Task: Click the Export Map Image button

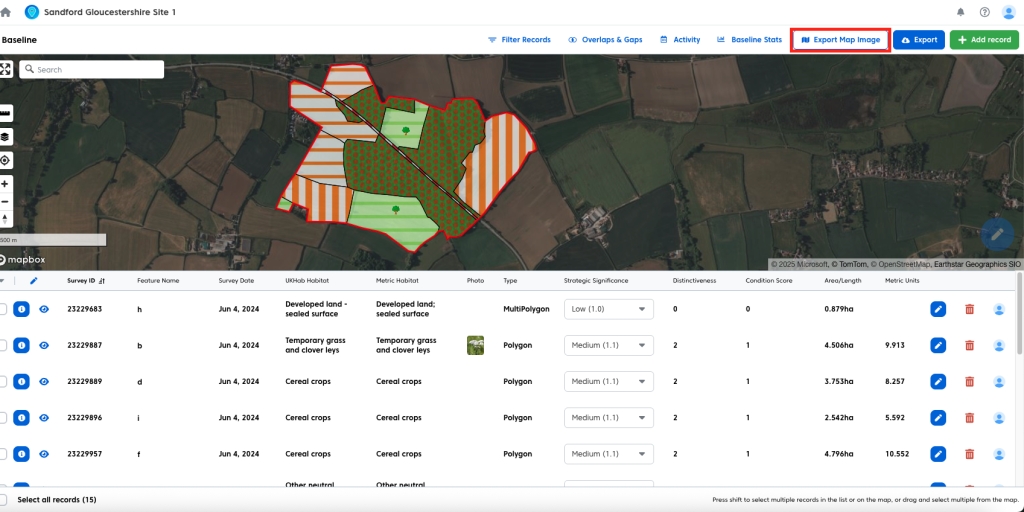Action: (x=840, y=40)
